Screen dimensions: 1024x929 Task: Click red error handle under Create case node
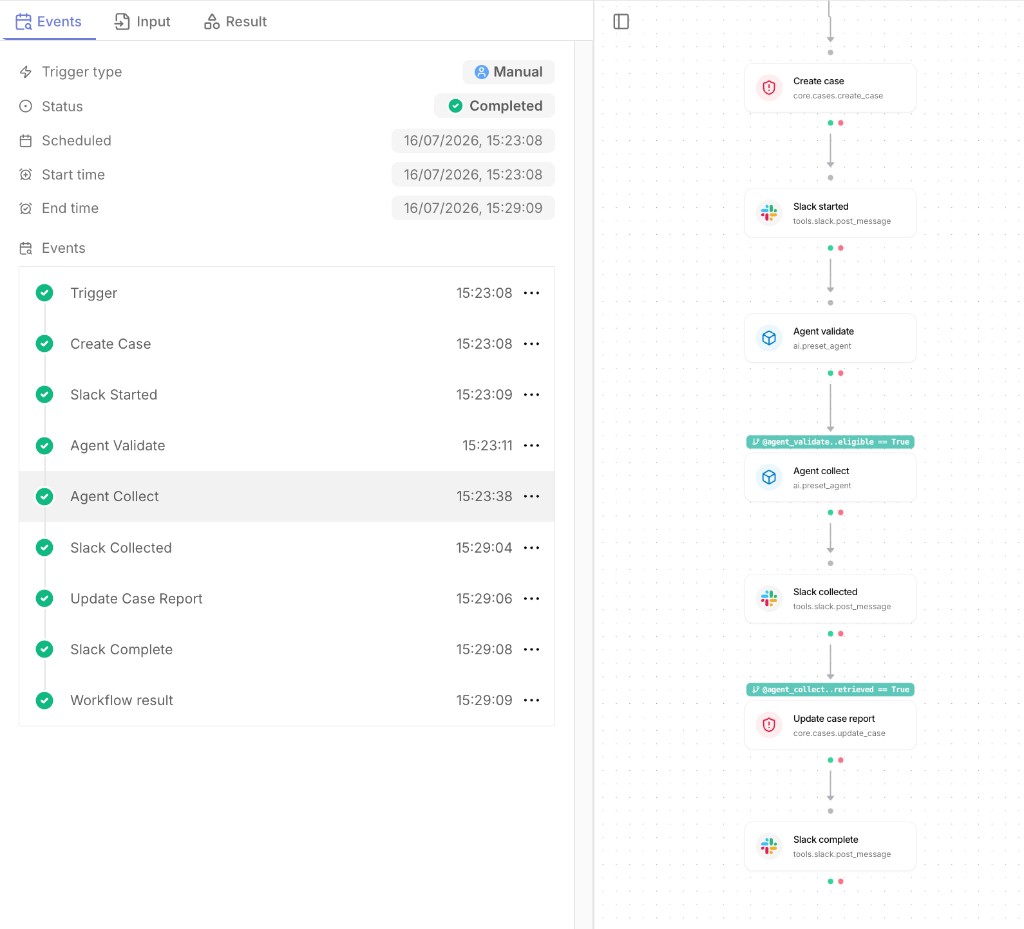pos(840,123)
